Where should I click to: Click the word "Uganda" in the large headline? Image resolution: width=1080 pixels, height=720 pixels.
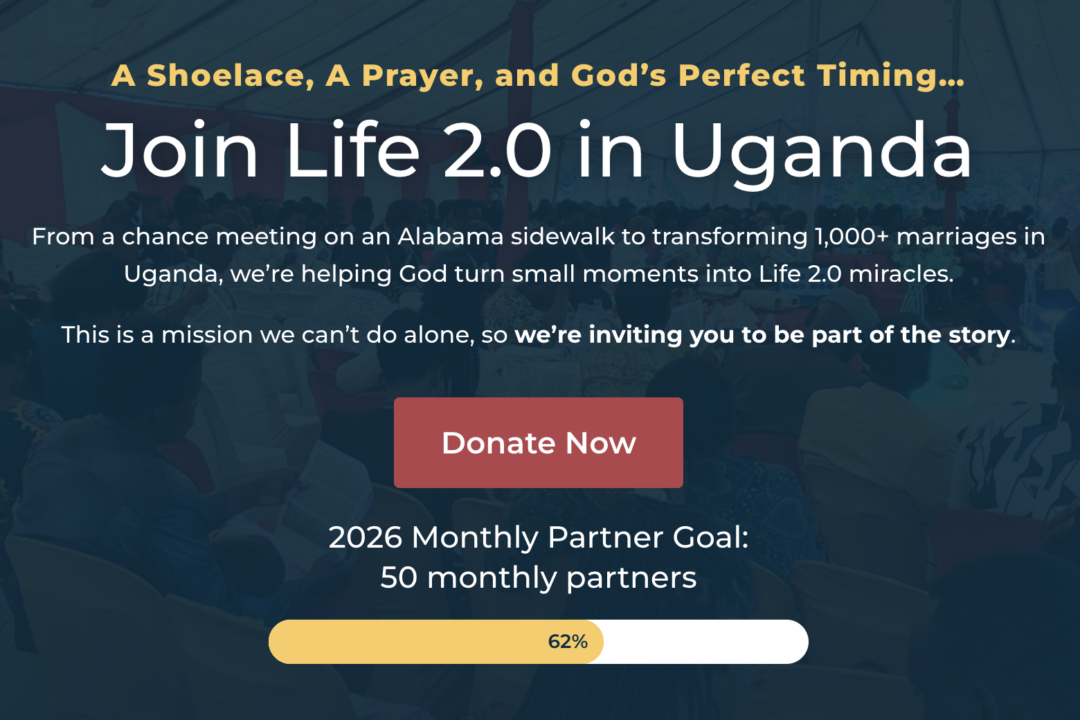pos(820,150)
